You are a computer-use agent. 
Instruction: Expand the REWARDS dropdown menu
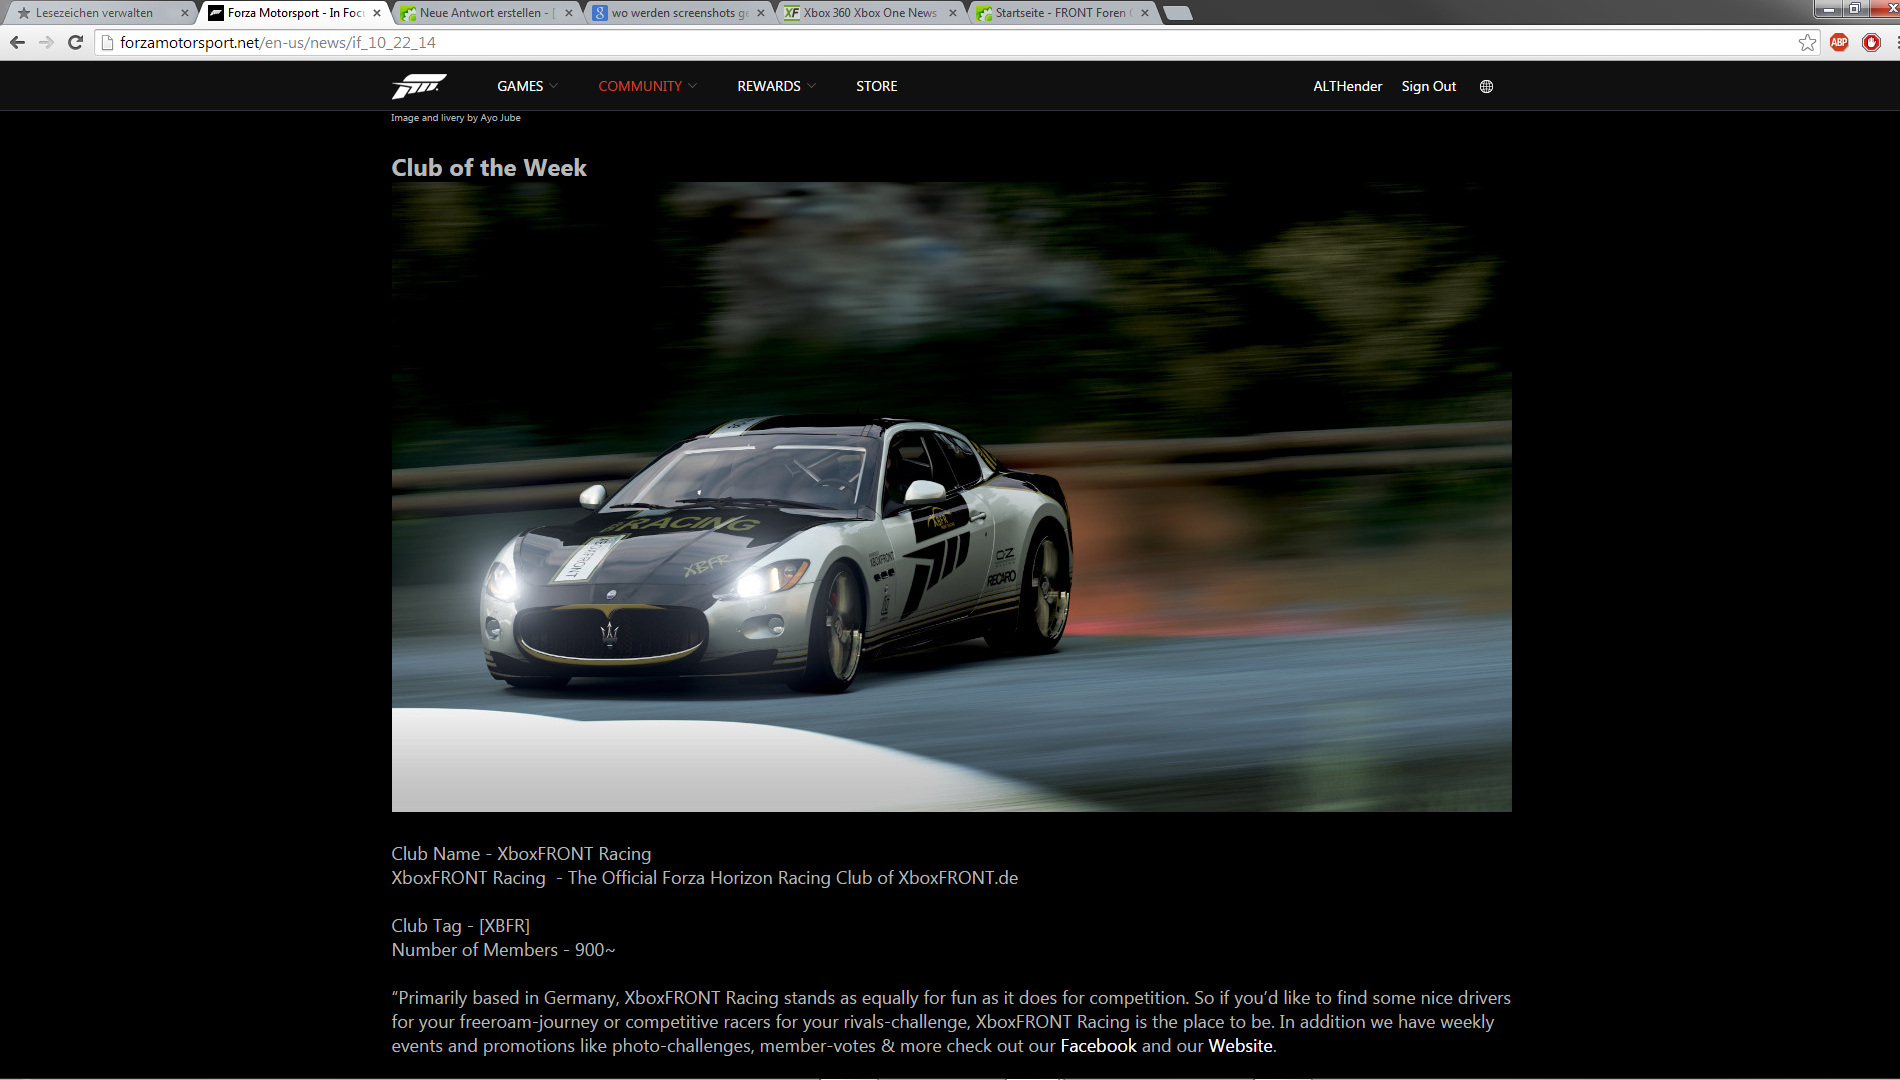tap(776, 87)
